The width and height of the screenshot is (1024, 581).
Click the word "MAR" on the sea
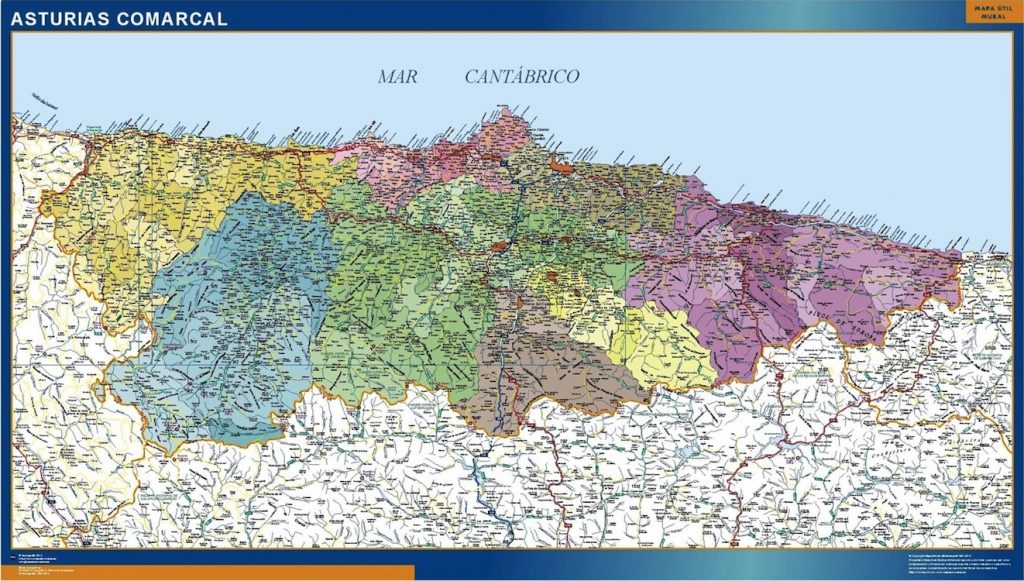(398, 77)
